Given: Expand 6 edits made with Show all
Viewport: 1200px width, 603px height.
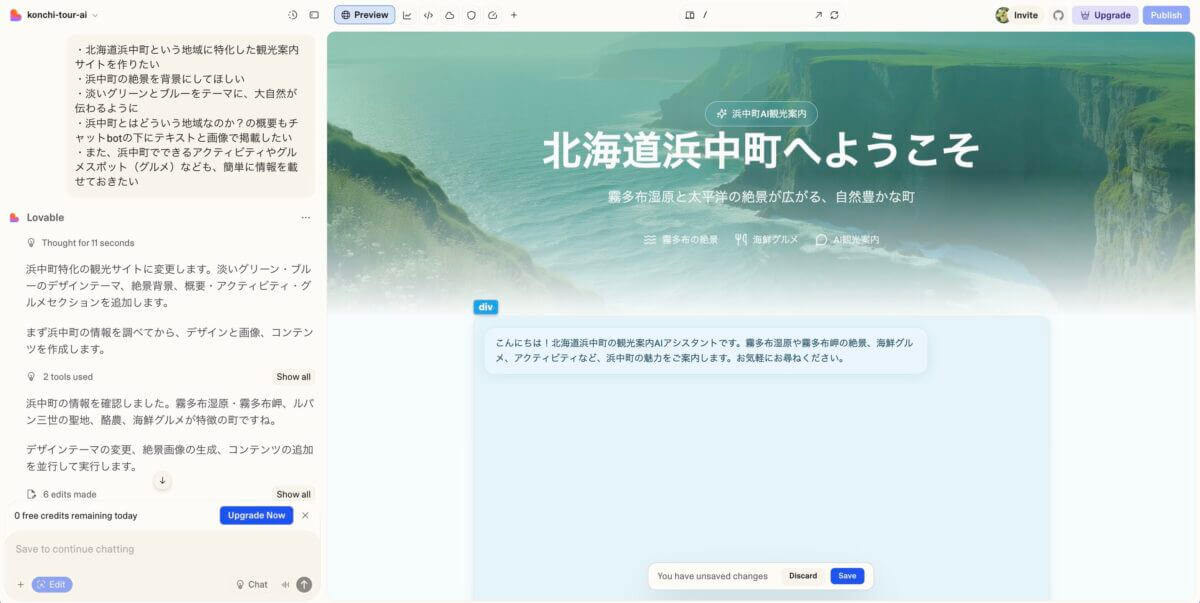Looking at the screenshot, I should pos(293,494).
